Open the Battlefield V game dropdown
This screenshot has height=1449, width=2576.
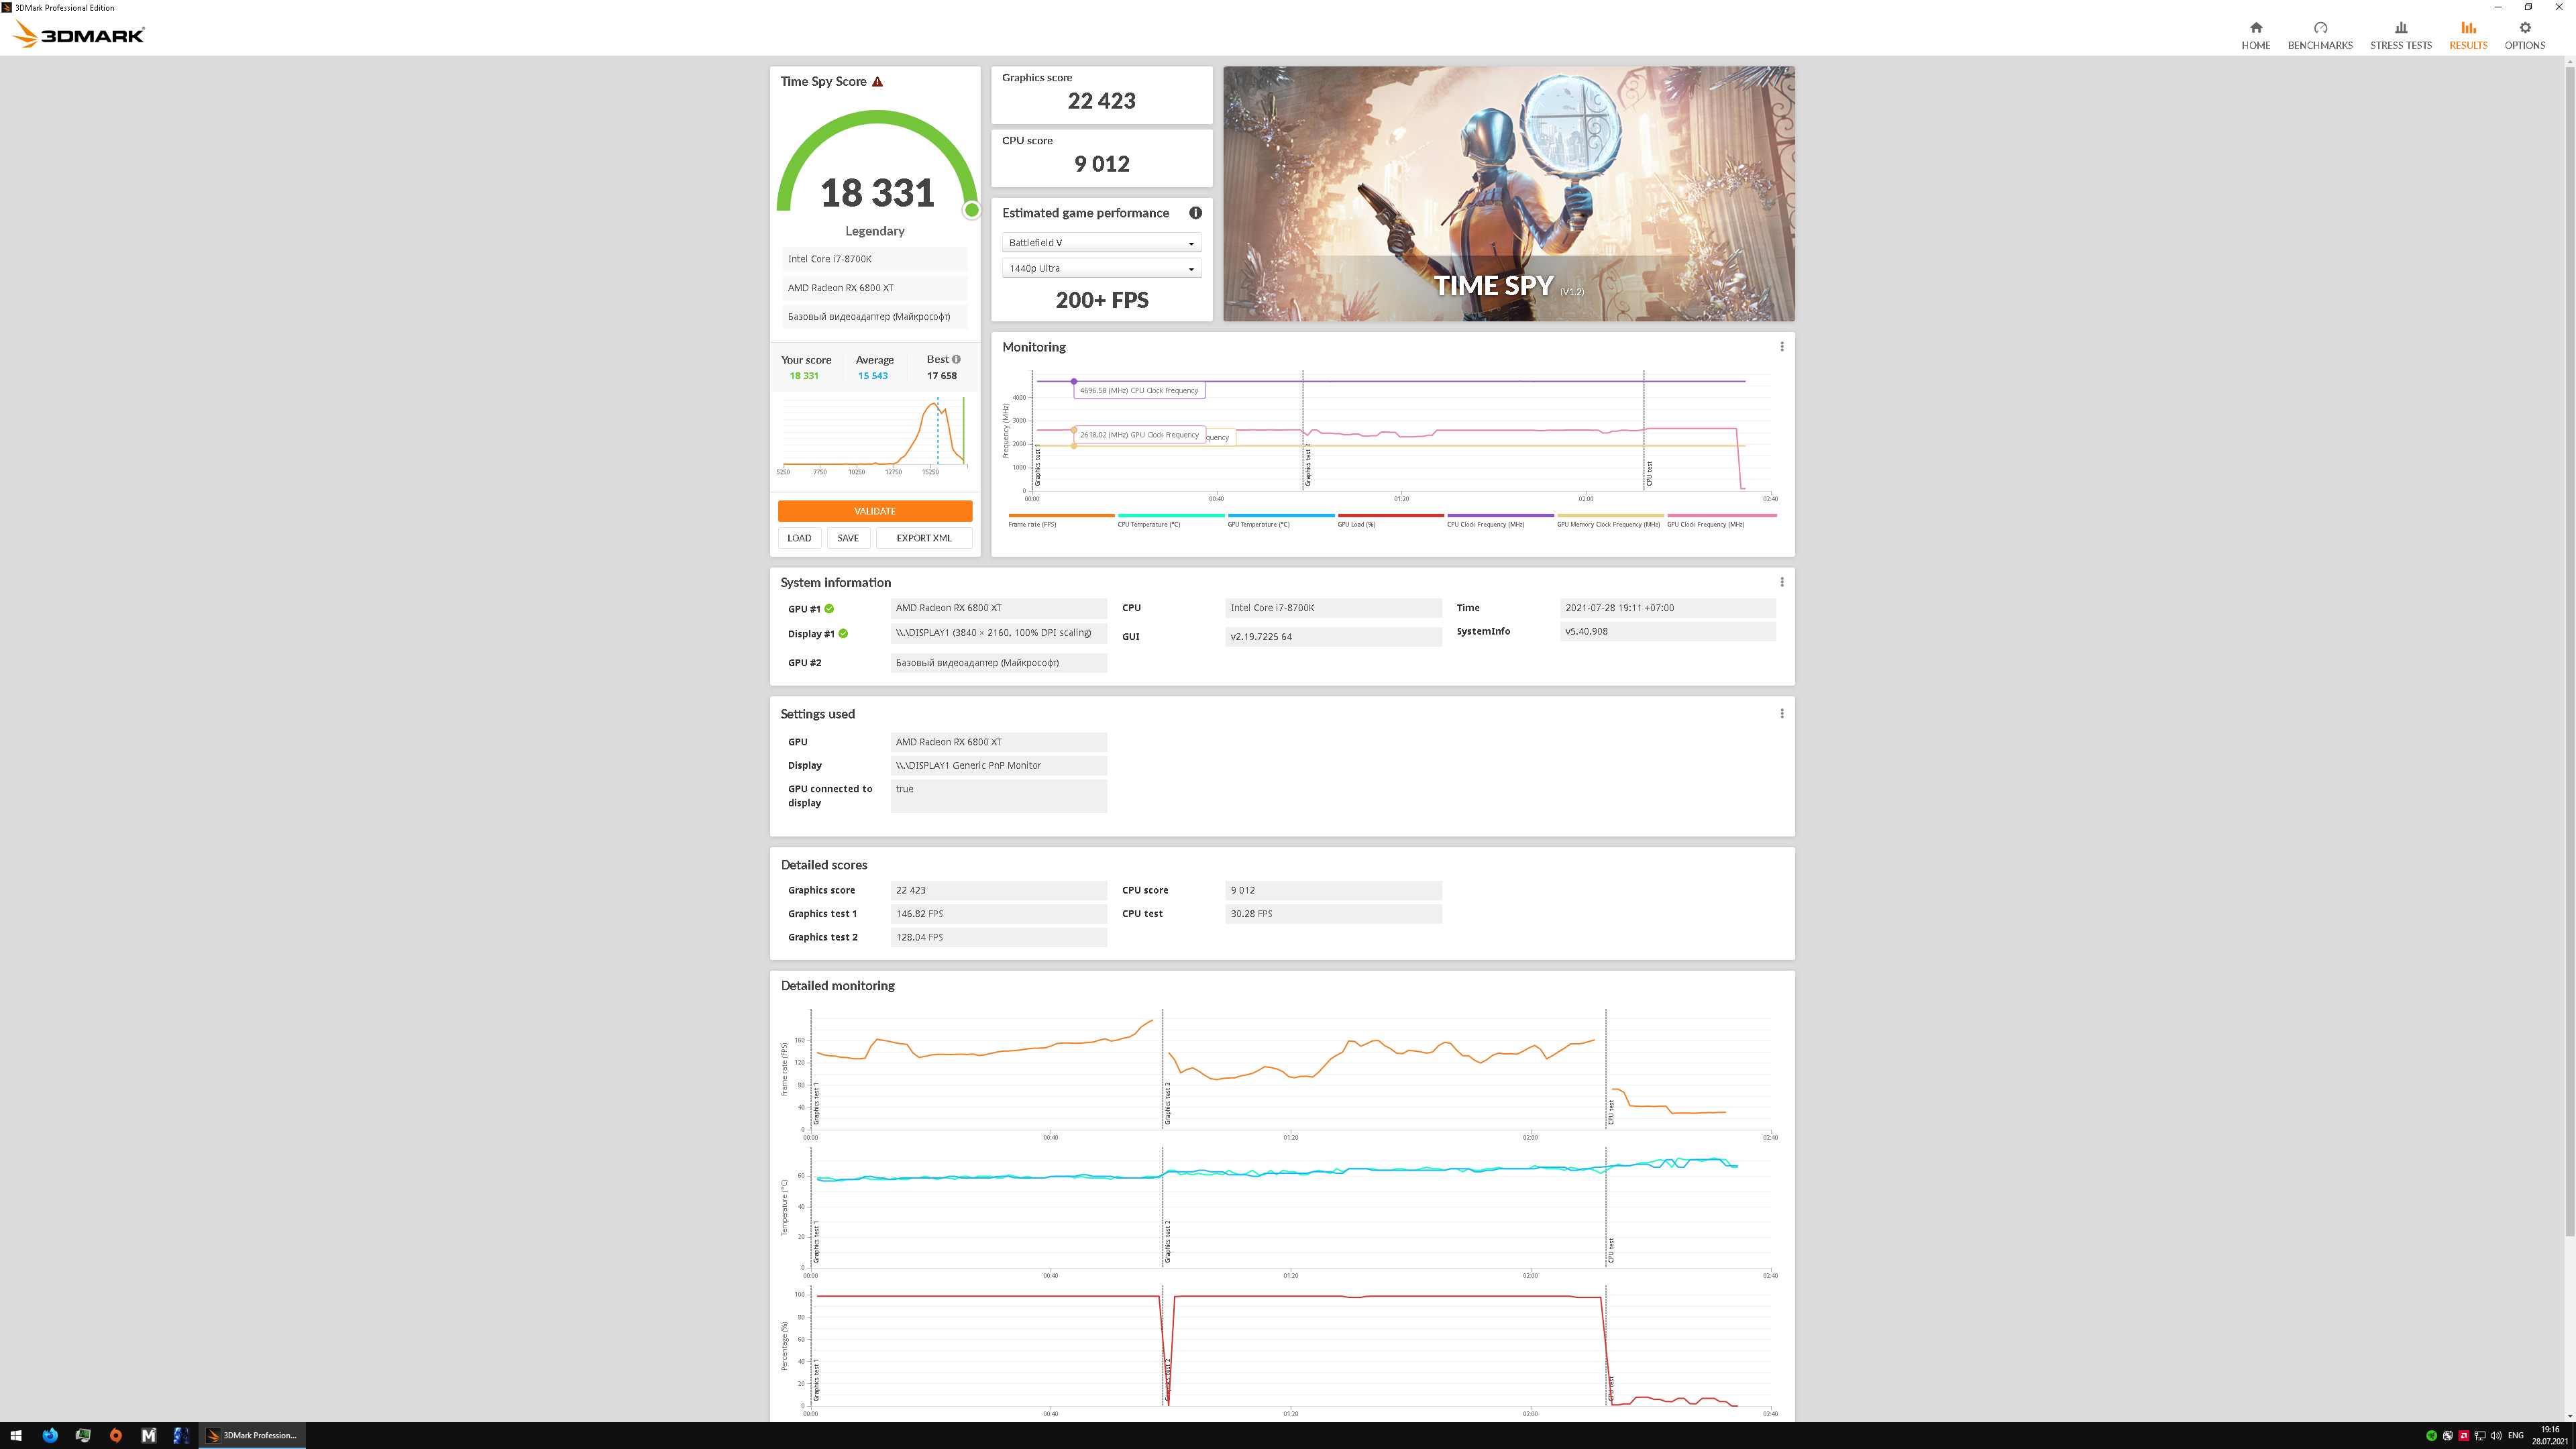click(x=1101, y=243)
